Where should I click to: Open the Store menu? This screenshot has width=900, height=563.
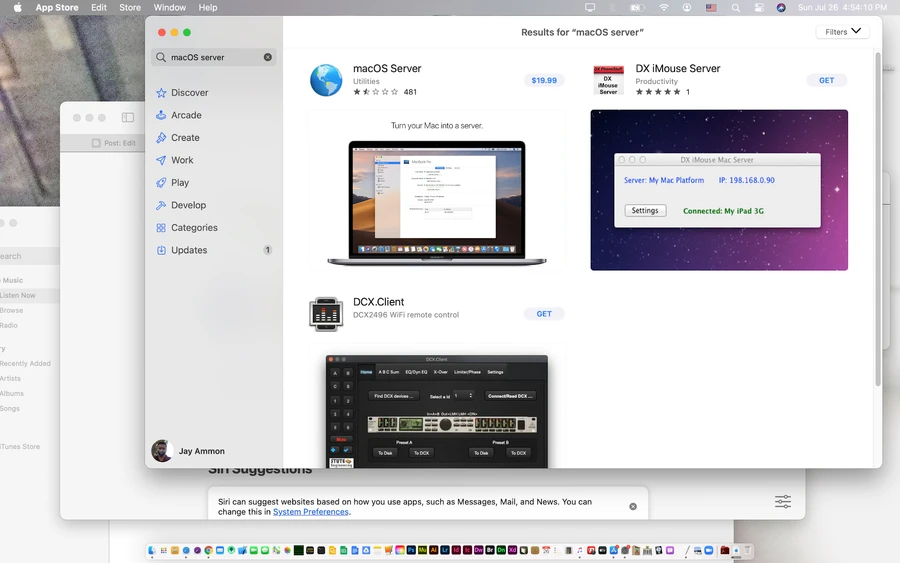pyautogui.click(x=130, y=7)
